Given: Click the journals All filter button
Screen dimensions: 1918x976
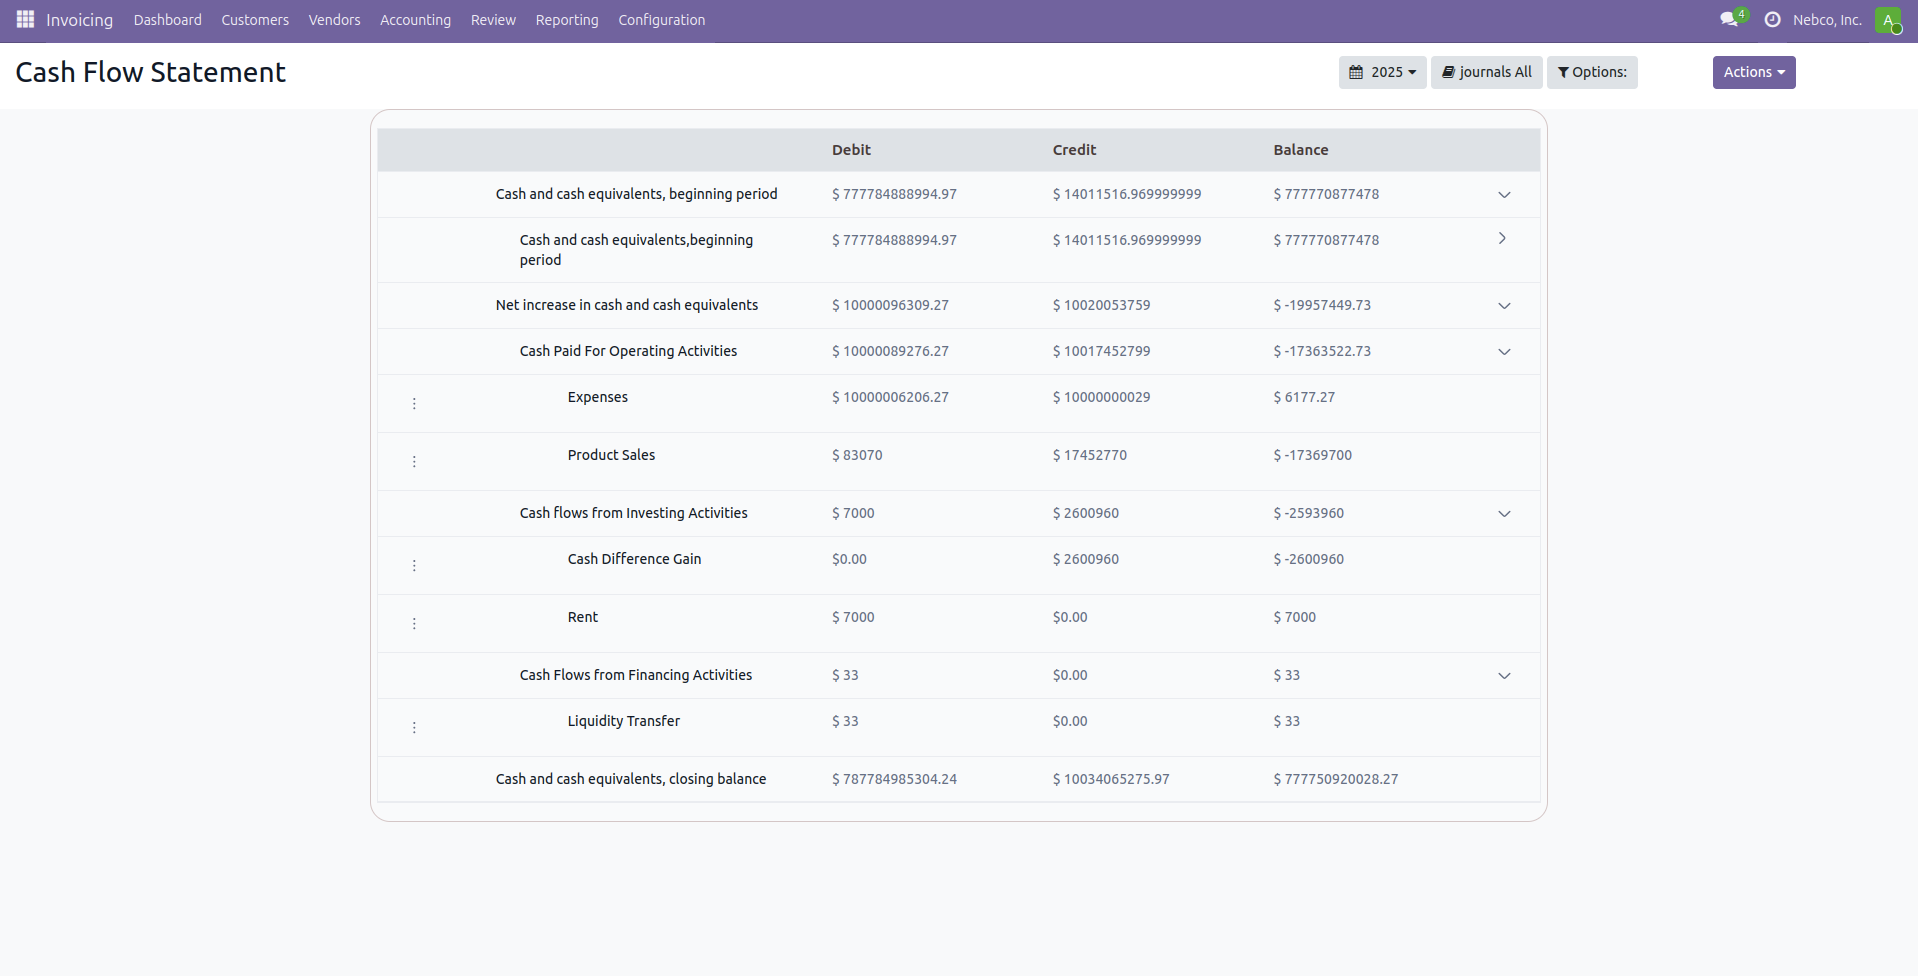Looking at the screenshot, I should 1486,72.
